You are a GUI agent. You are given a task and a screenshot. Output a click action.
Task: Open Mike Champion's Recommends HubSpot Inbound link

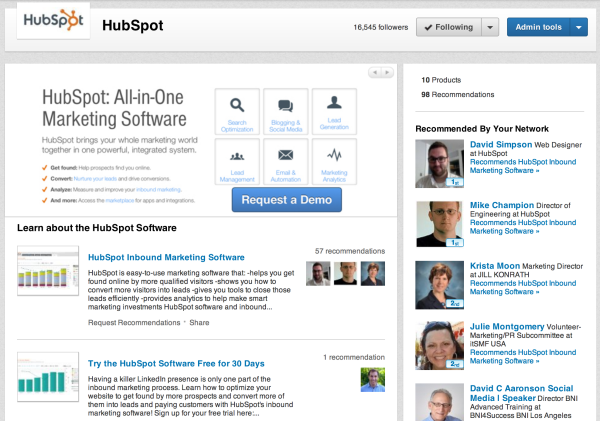(523, 227)
